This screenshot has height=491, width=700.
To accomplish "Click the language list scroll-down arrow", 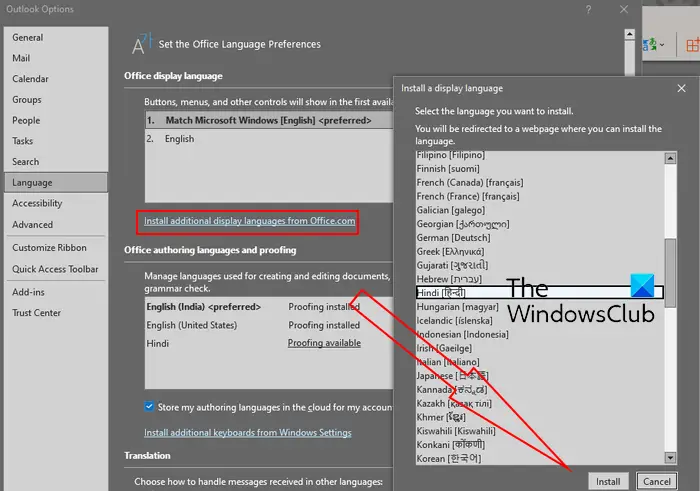I will point(670,458).
